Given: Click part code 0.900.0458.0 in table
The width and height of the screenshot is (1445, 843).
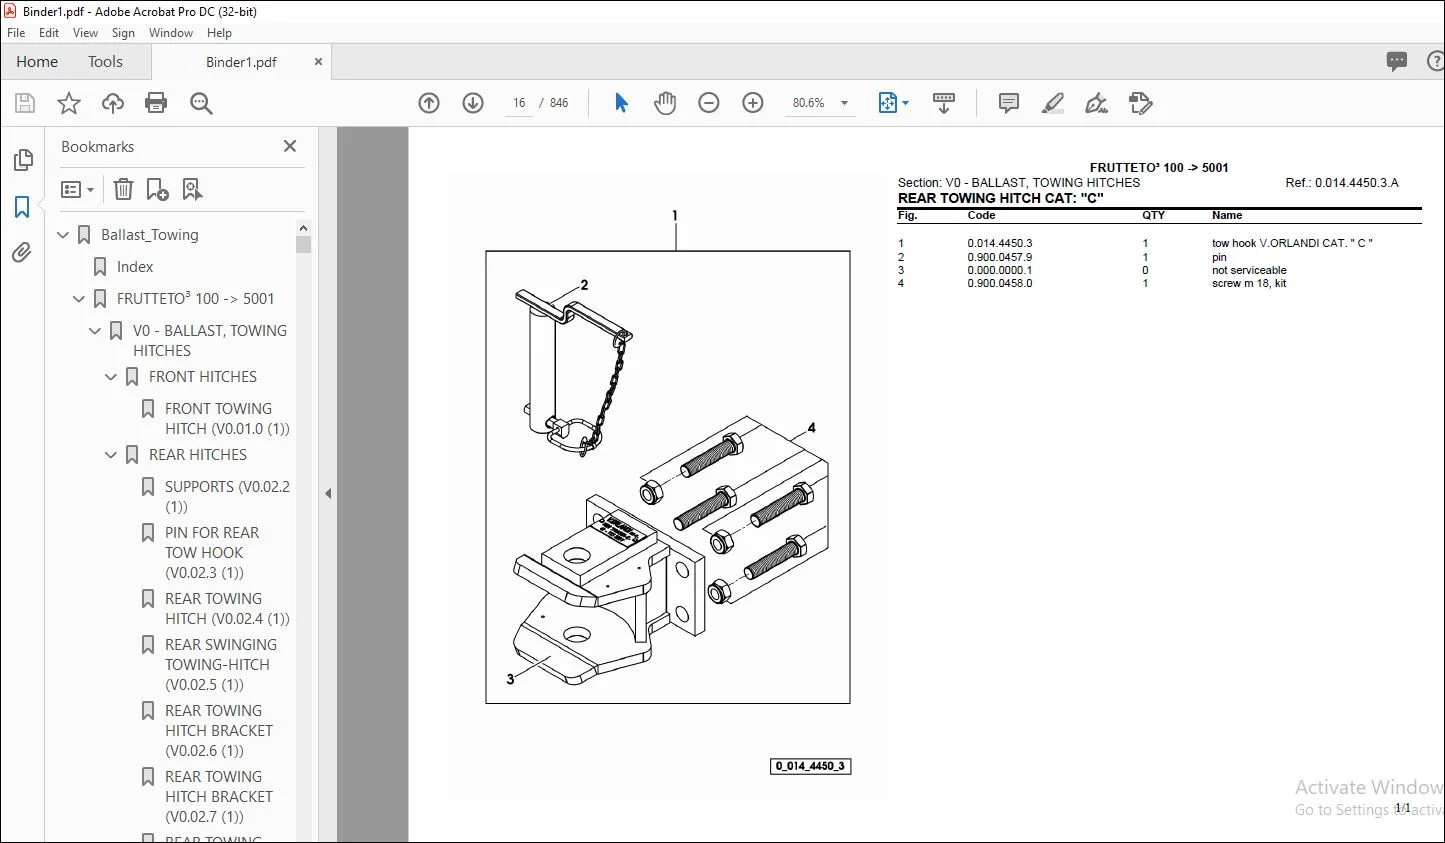Looking at the screenshot, I should pyautogui.click(x=1000, y=283).
